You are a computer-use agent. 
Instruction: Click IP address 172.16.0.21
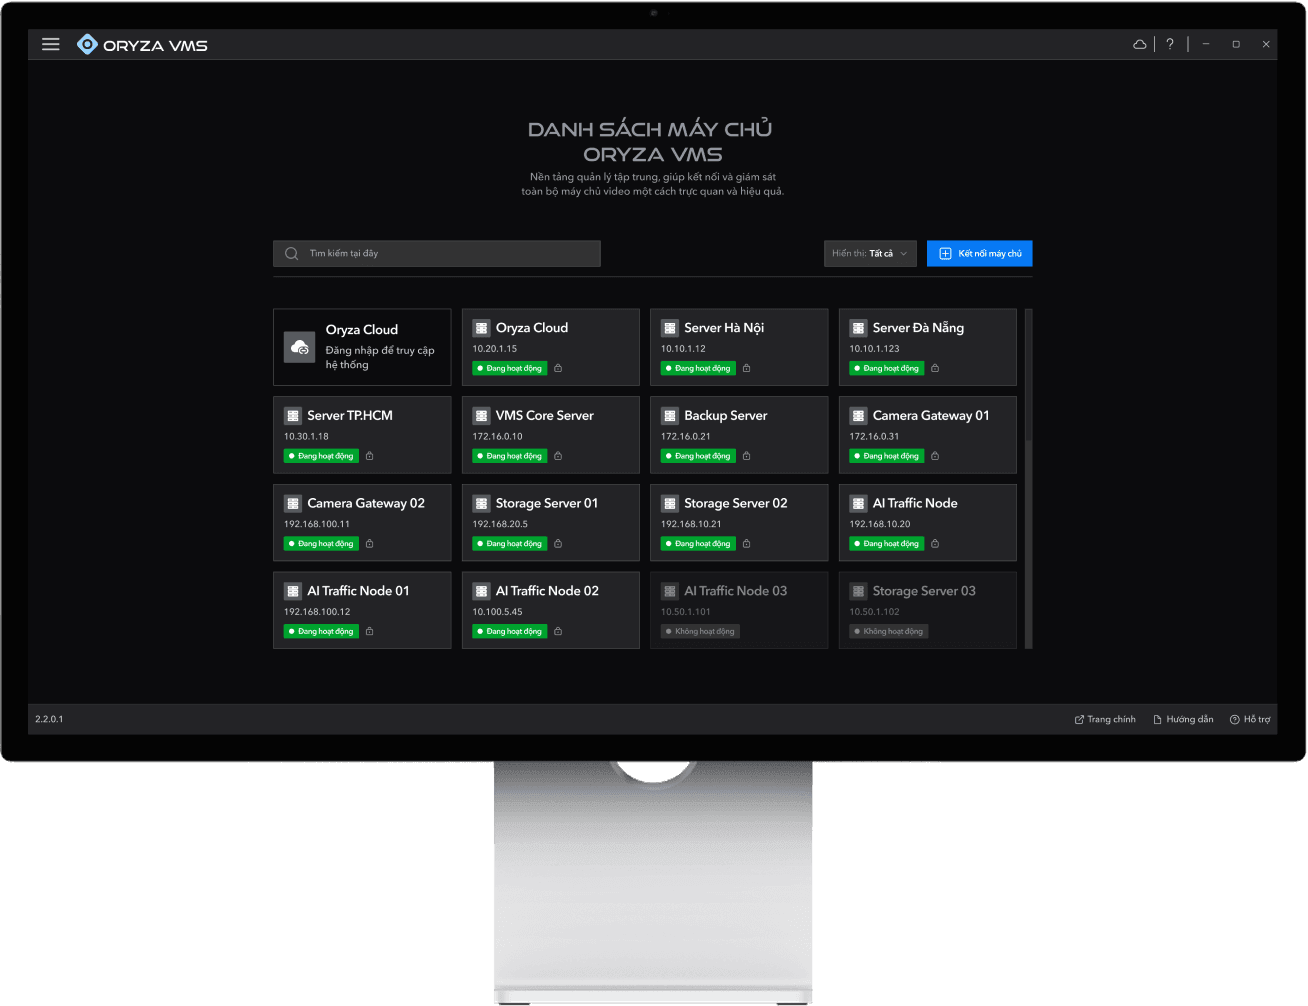[686, 436]
